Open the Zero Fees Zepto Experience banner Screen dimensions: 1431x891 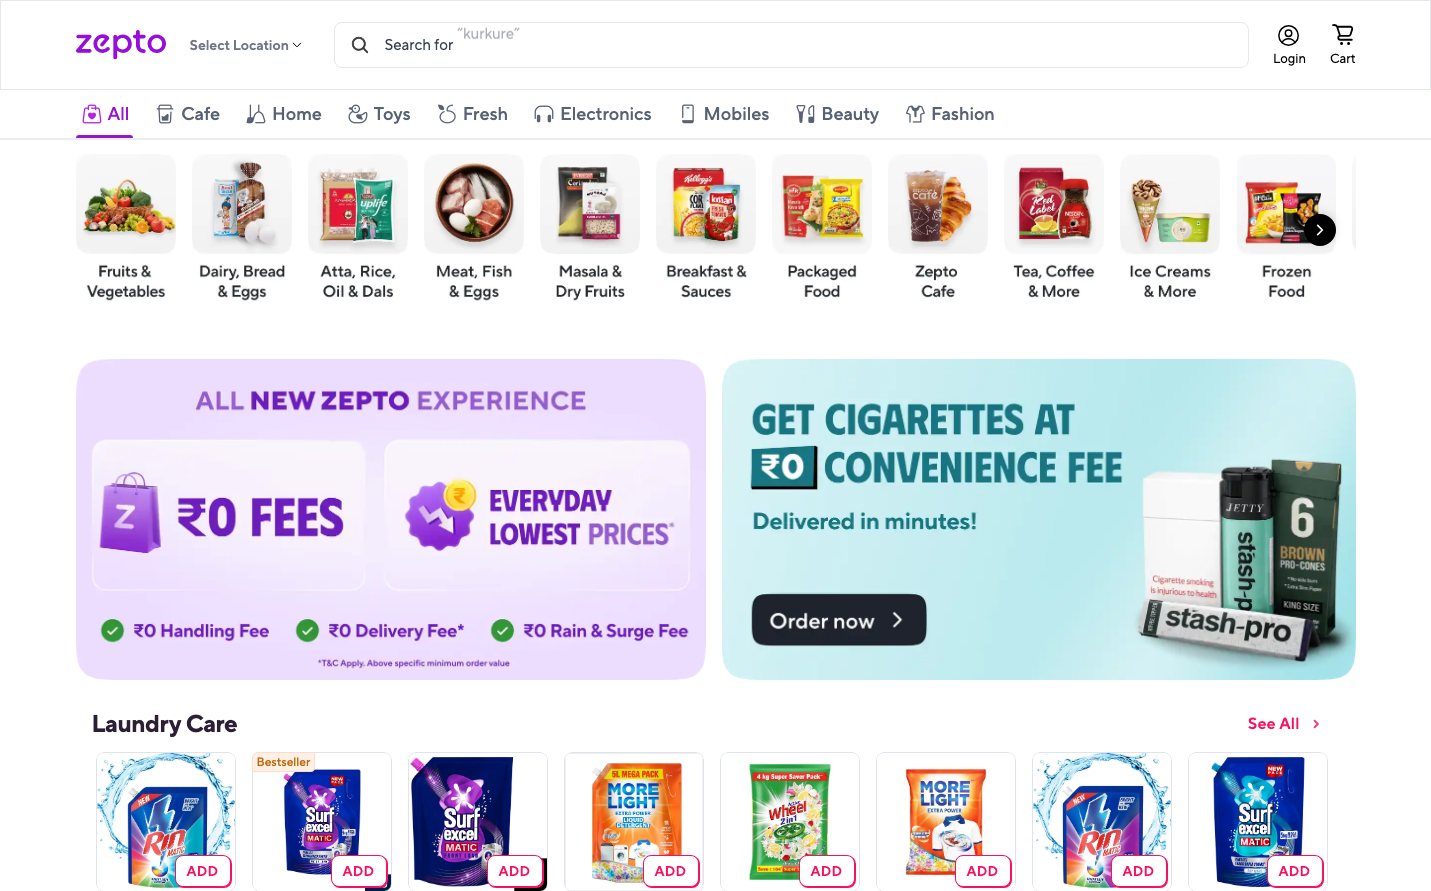click(391, 520)
